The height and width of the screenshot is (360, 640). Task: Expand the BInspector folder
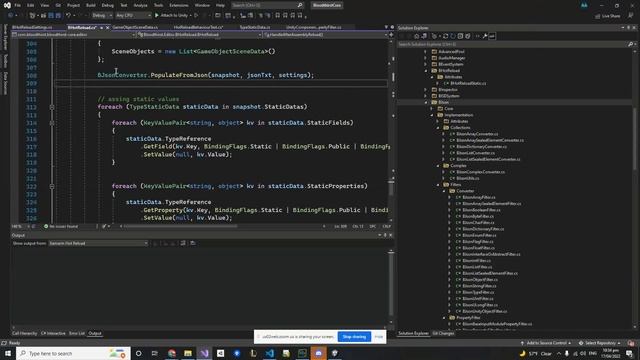point(425,89)
